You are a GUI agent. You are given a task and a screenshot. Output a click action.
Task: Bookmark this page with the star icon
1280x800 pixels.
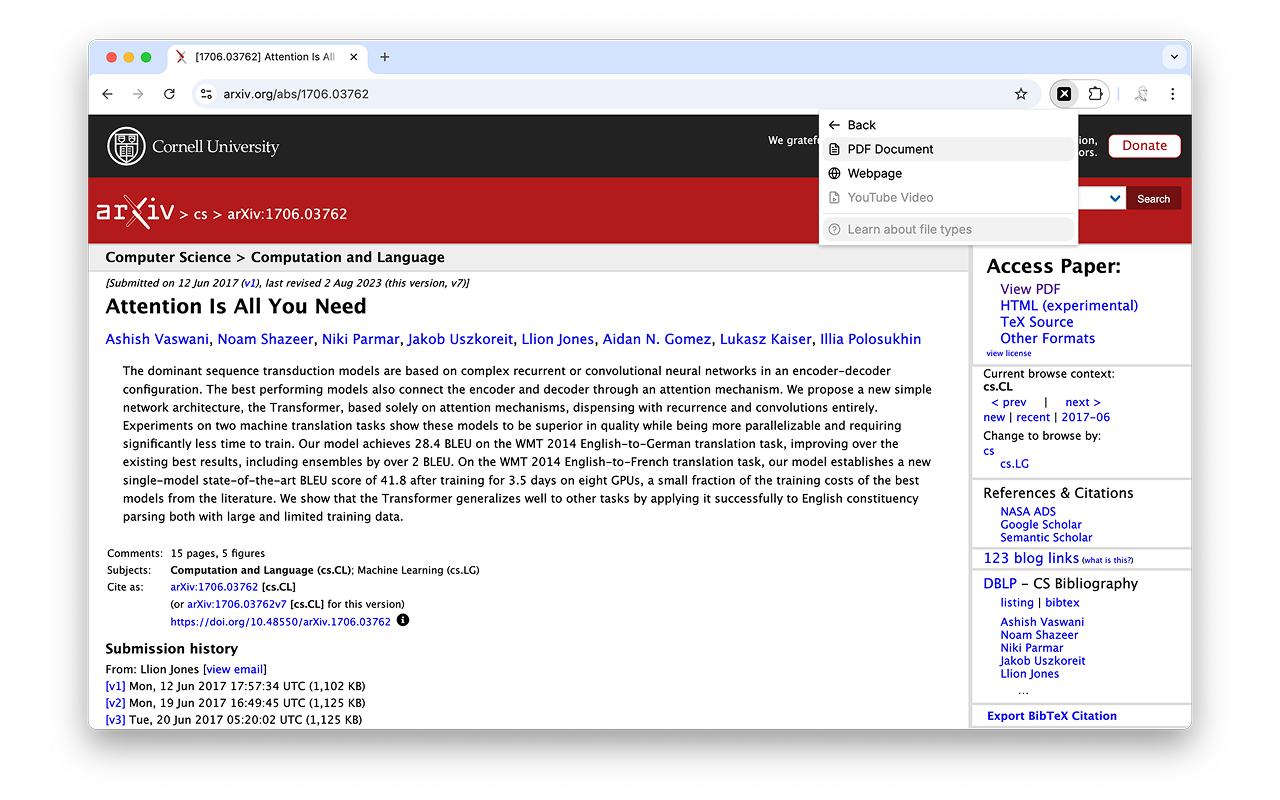coord(1020,93)
